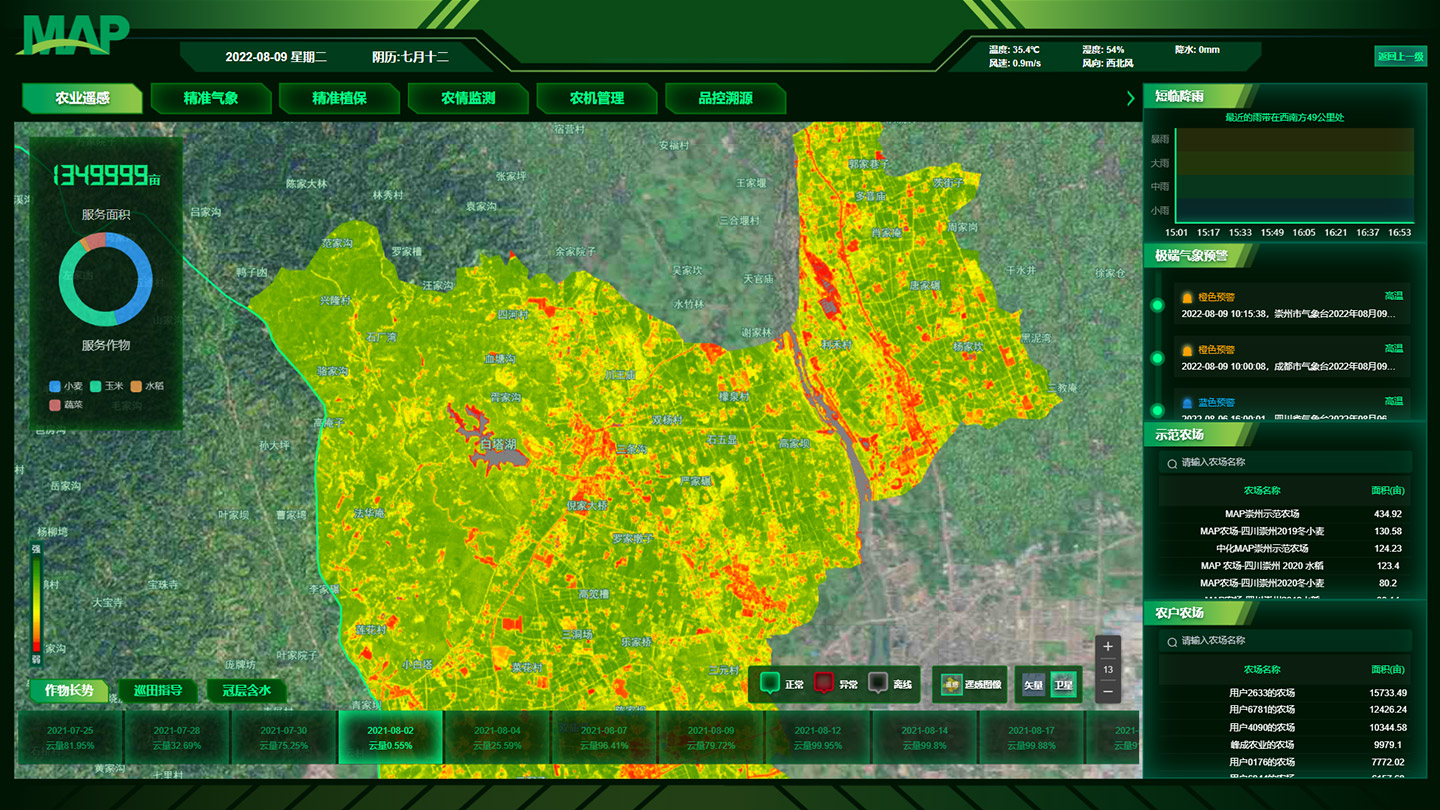This screenshot has width=1440, height=810.
Task: Open the 蓝色预警 alert card
Action: [1294, 405]
